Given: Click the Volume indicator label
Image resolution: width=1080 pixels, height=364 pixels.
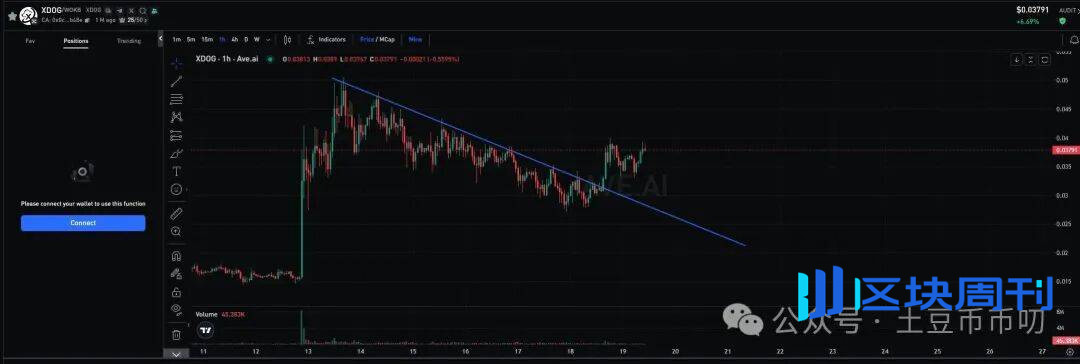Looking at the screenshot, I should coord(207,314).
